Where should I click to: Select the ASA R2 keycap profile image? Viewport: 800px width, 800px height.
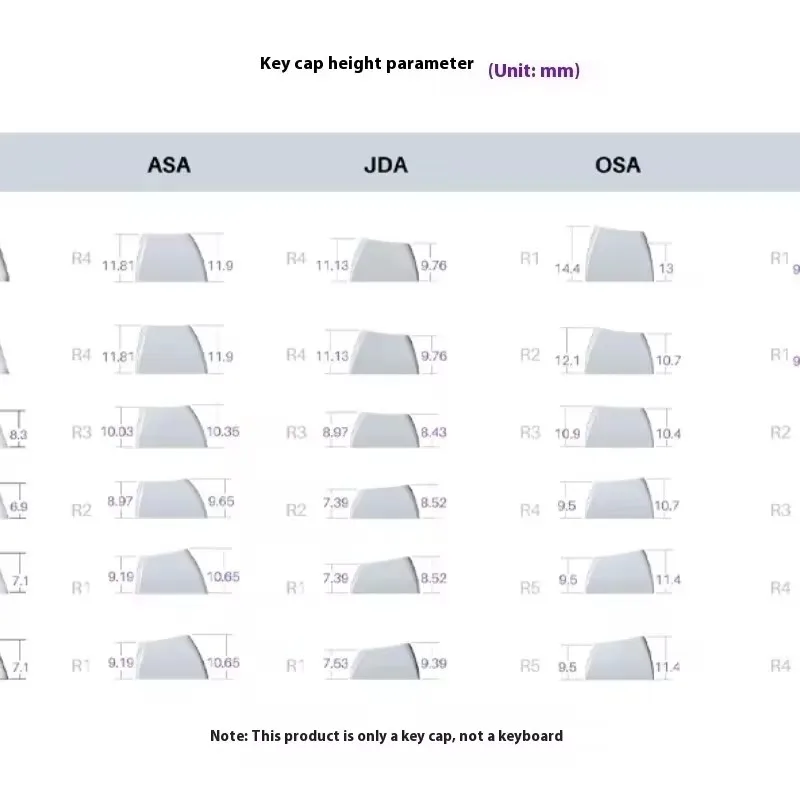pos(169,499)
